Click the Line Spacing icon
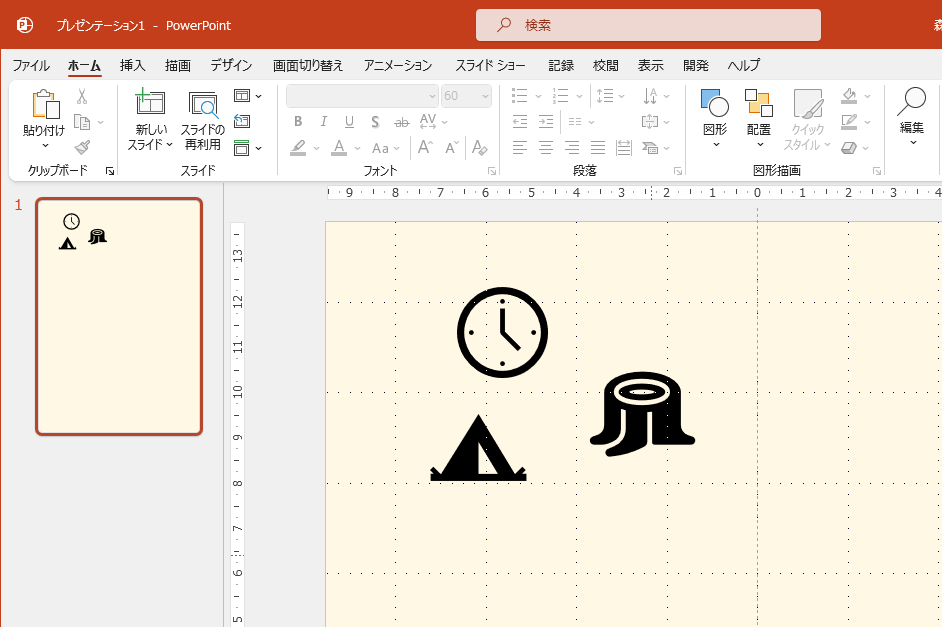Image resolution: width=942 pixels, height=627 pixels. pyautogui.click(x=605, y=96)
